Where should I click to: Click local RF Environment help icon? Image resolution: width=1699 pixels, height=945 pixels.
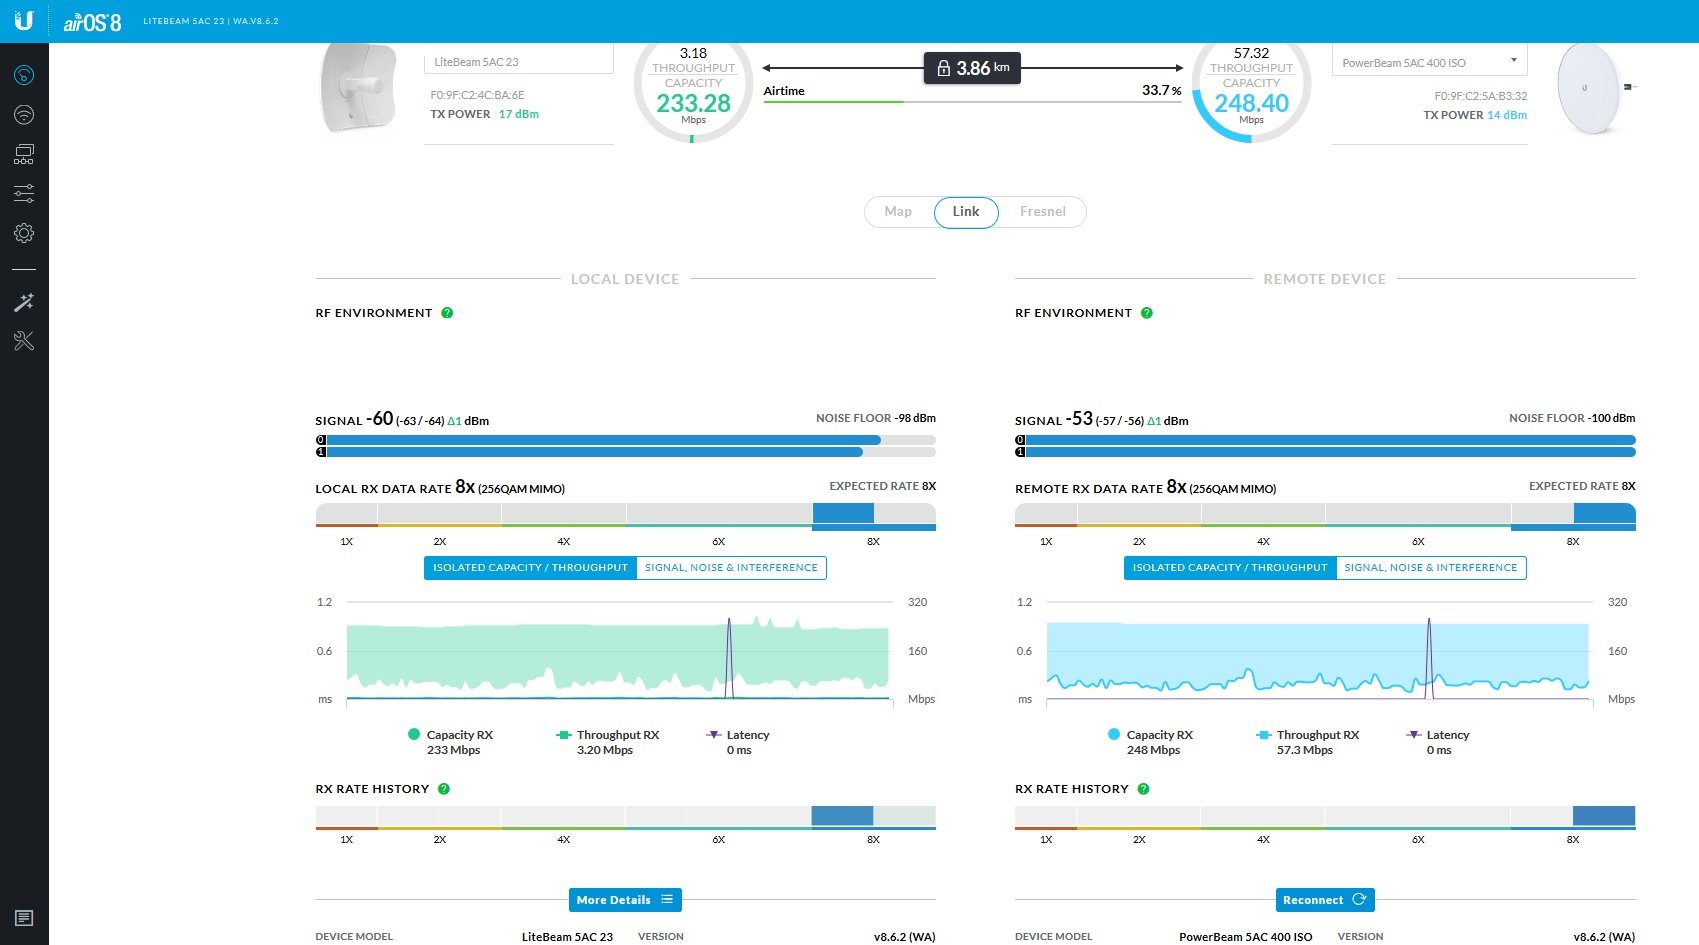[x=447, y=313]
